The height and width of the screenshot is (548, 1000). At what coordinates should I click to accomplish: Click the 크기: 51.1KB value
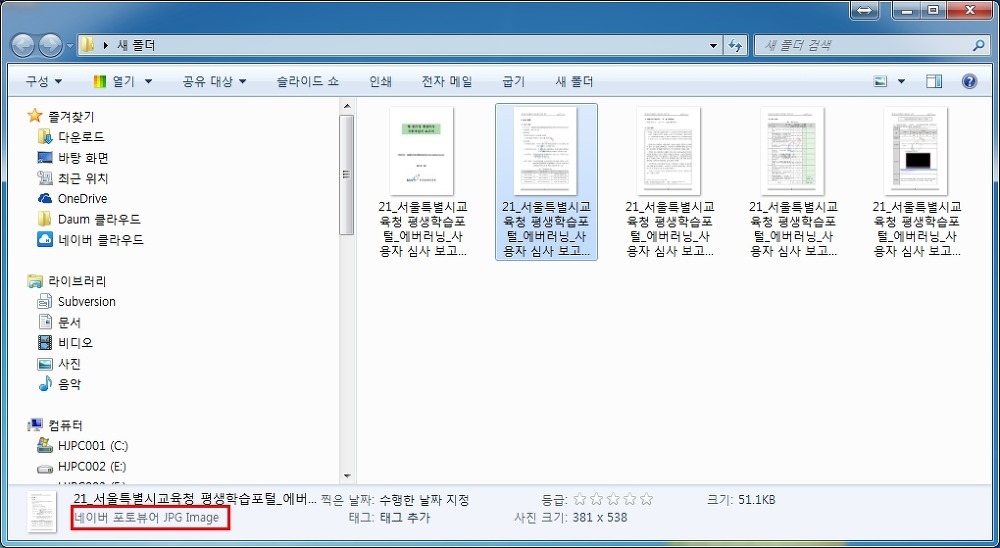756,500
